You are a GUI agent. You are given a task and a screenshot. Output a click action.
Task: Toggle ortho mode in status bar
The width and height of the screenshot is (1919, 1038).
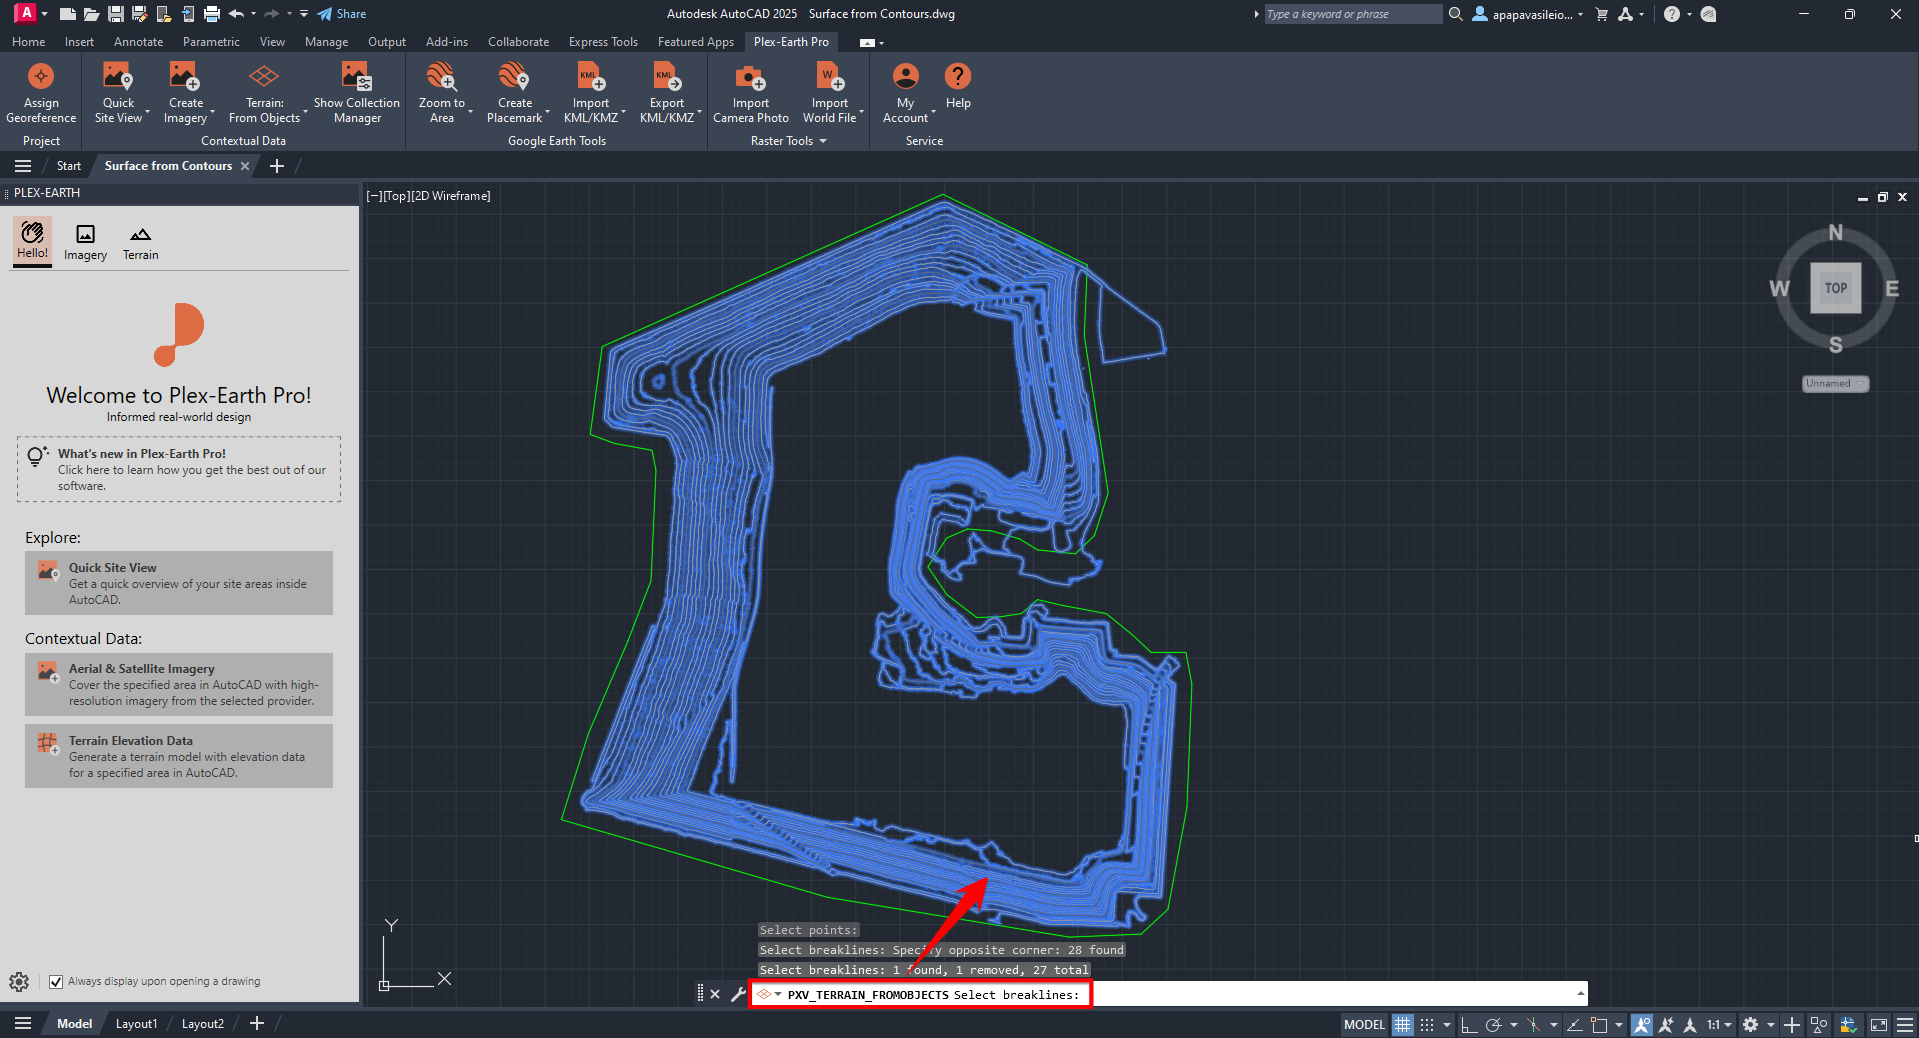[x=1469, y=1024]
